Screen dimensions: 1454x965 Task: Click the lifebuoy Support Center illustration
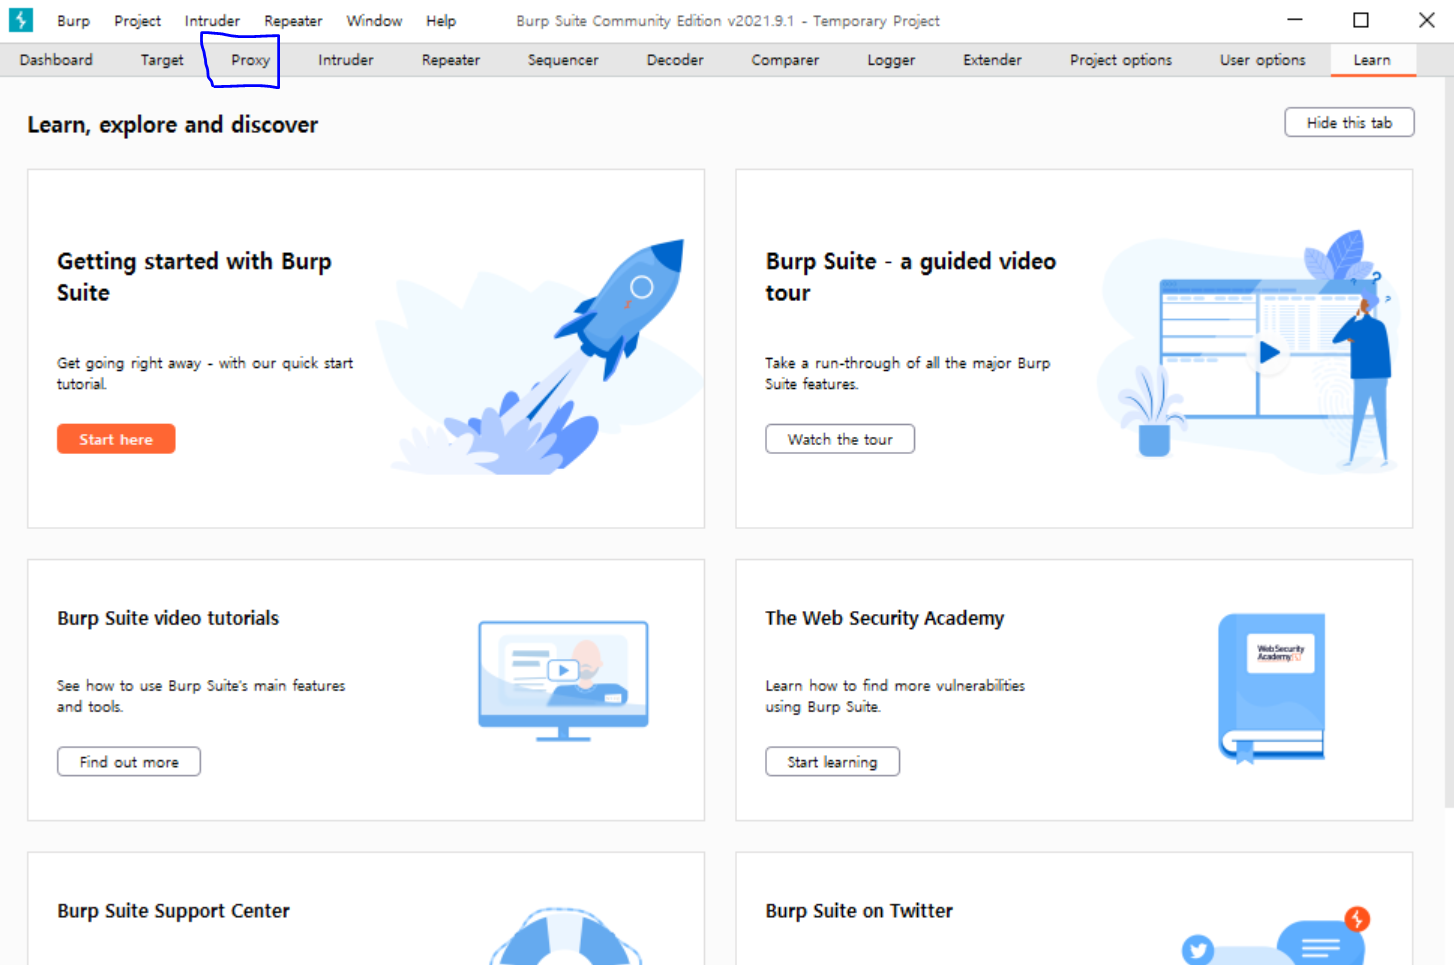[x=565, y=937]
